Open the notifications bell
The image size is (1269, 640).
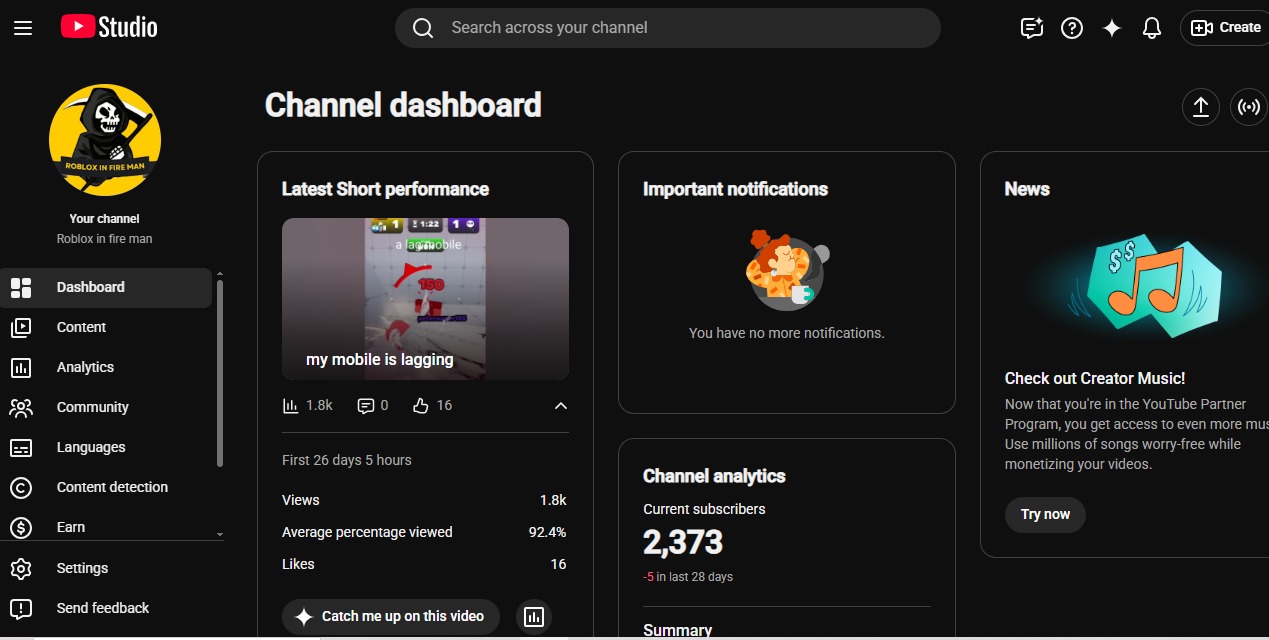[x=1152, y=28]
